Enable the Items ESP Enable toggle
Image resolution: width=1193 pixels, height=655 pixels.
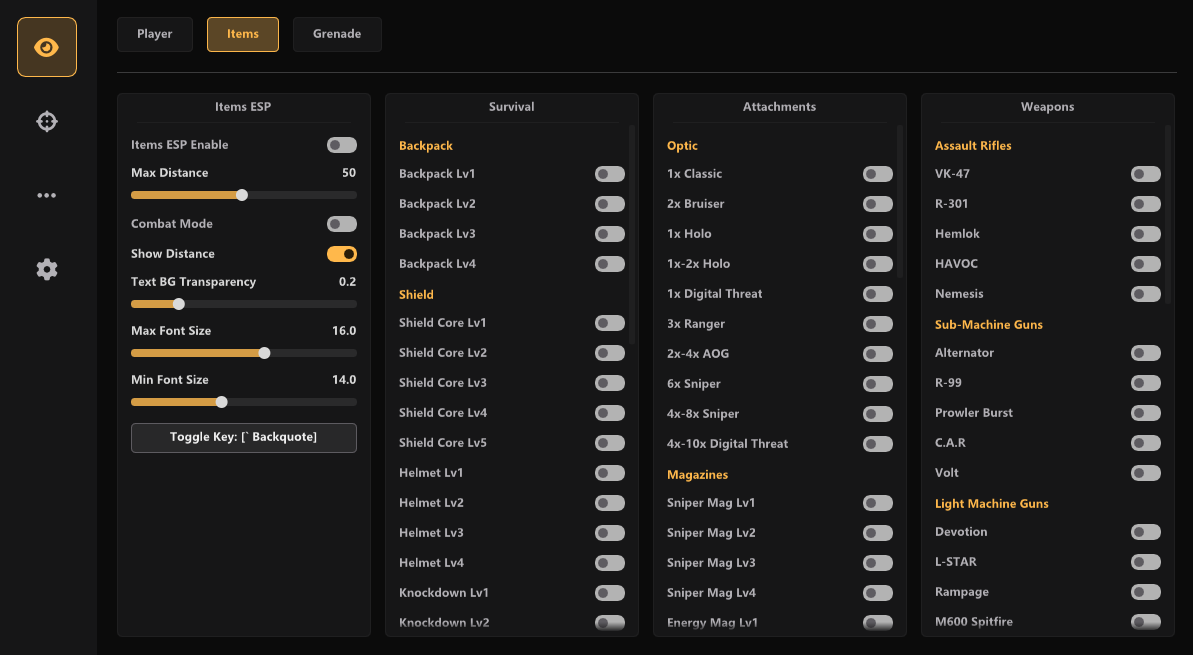(x=342, y=145)
